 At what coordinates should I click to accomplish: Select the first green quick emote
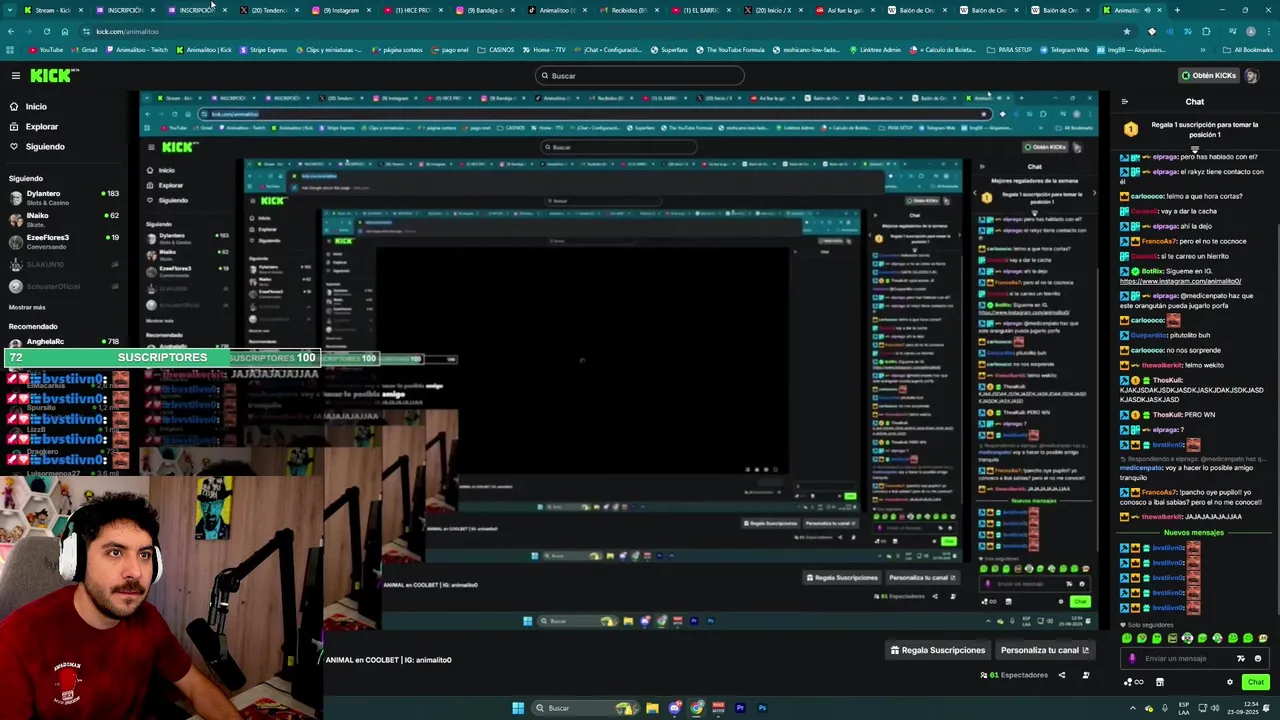[x=1127, y=639]
